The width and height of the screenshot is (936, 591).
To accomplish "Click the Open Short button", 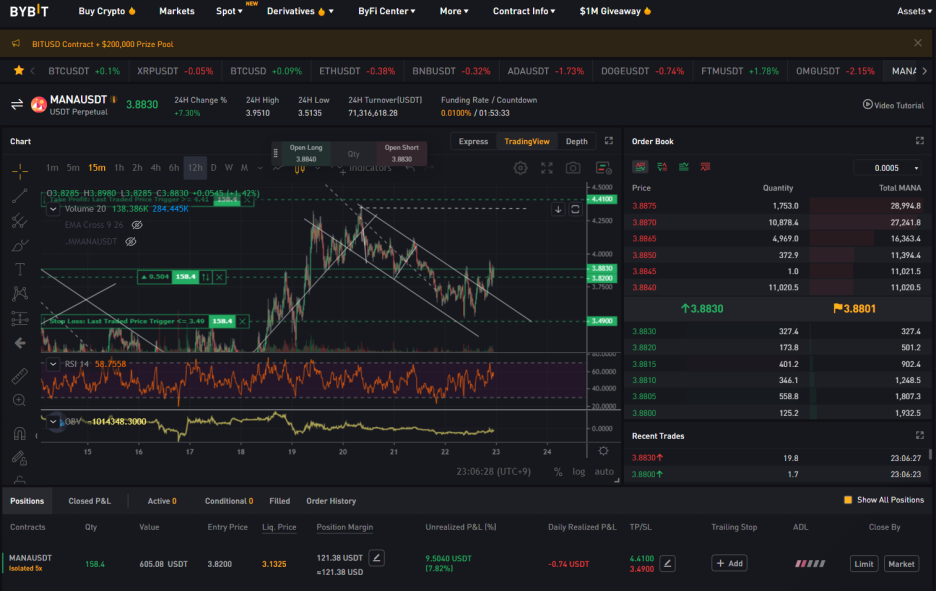I will [x=401, y=153].
